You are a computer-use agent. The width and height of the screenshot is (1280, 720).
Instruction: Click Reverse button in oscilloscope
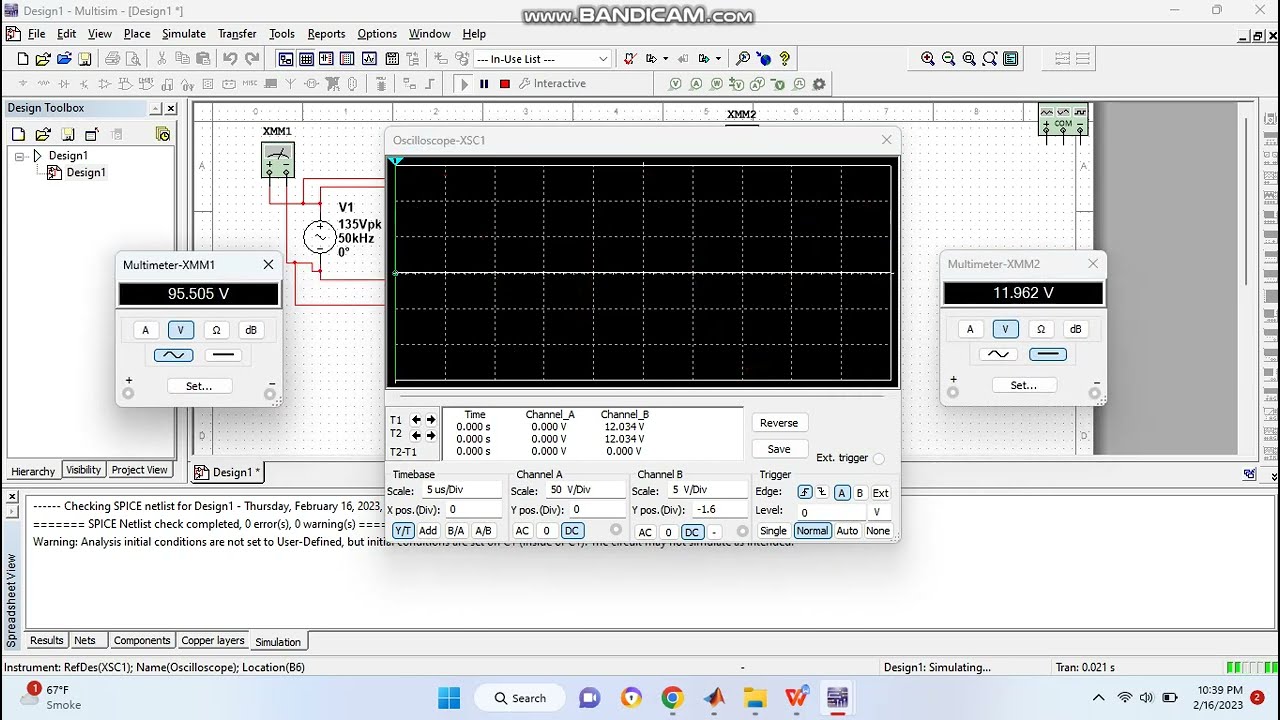pyautogui.click(x=779, y=423)
